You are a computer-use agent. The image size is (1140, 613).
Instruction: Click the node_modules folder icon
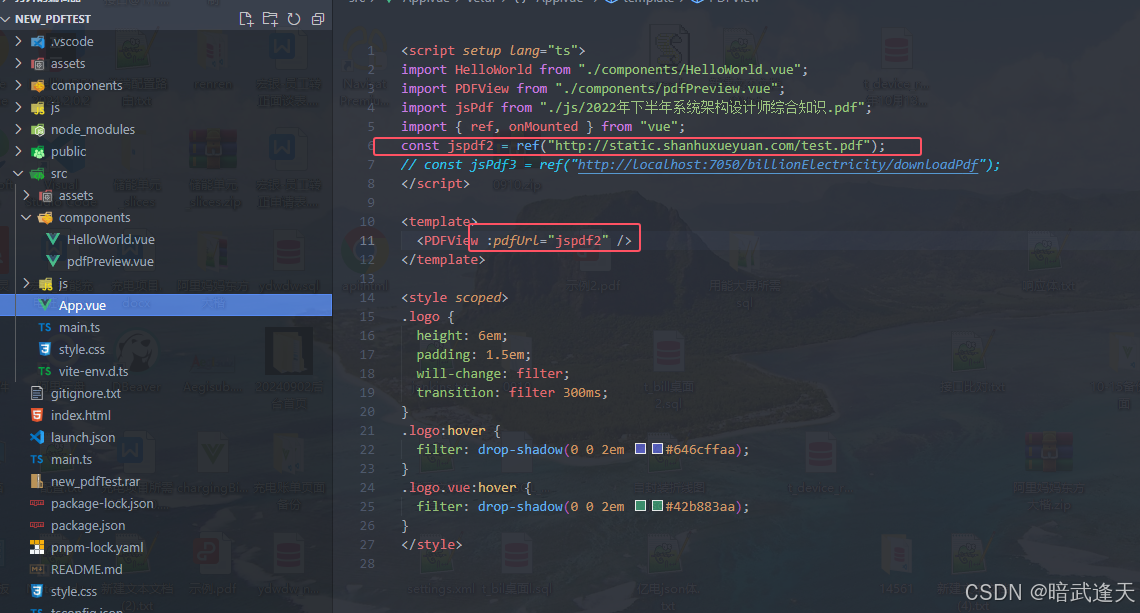[x=38, y=129]
